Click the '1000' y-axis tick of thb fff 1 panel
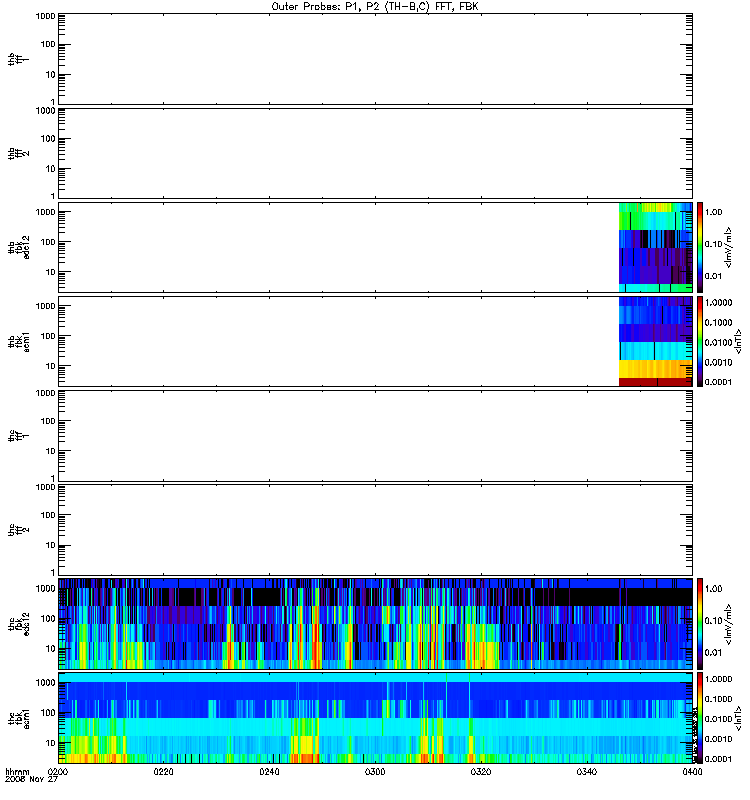The width and height of the screenshot is (750, 800). (45, 16)
